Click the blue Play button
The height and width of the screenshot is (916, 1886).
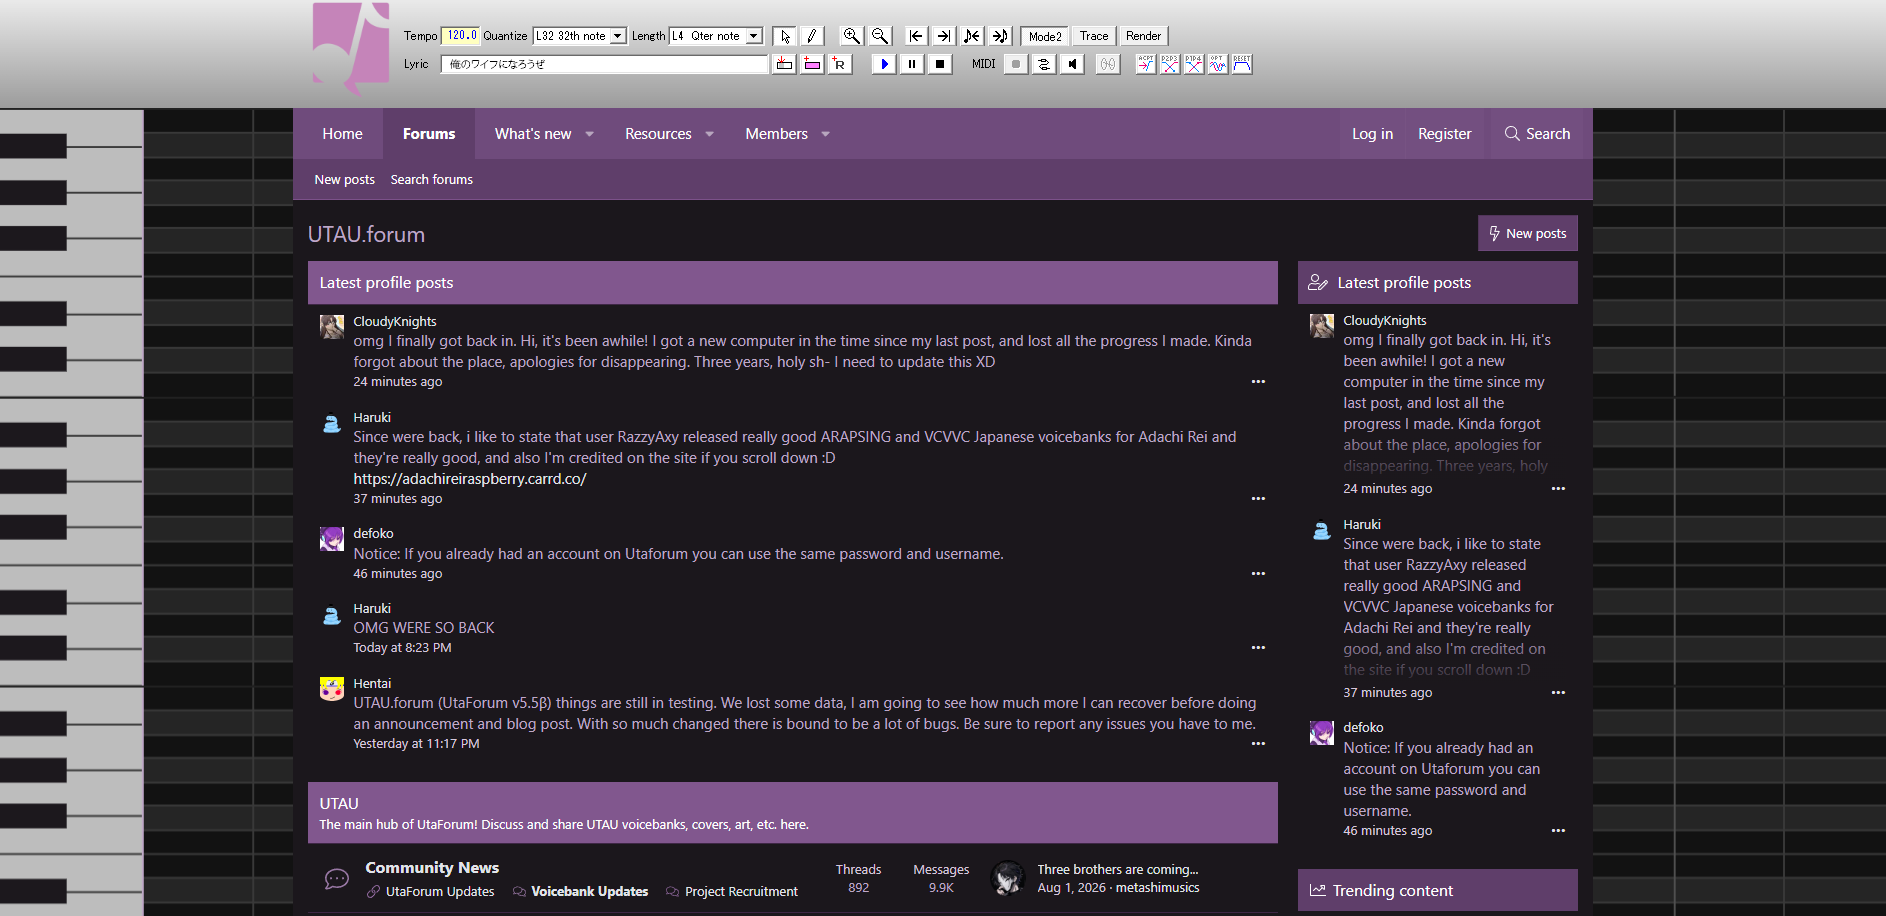(x=884, y=64)
